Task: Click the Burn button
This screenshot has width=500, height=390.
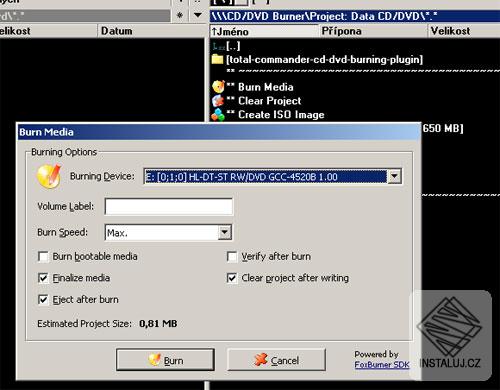Action: [165, 360]
